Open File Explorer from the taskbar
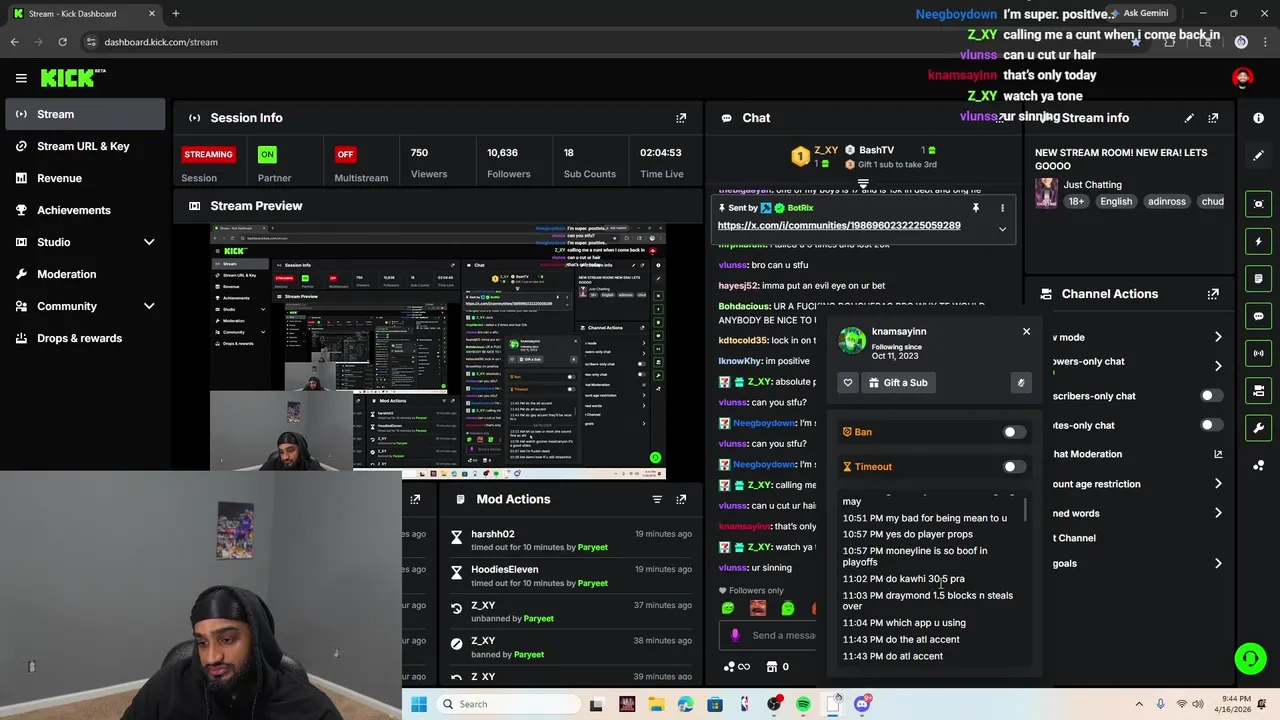 tap(656, 704)
